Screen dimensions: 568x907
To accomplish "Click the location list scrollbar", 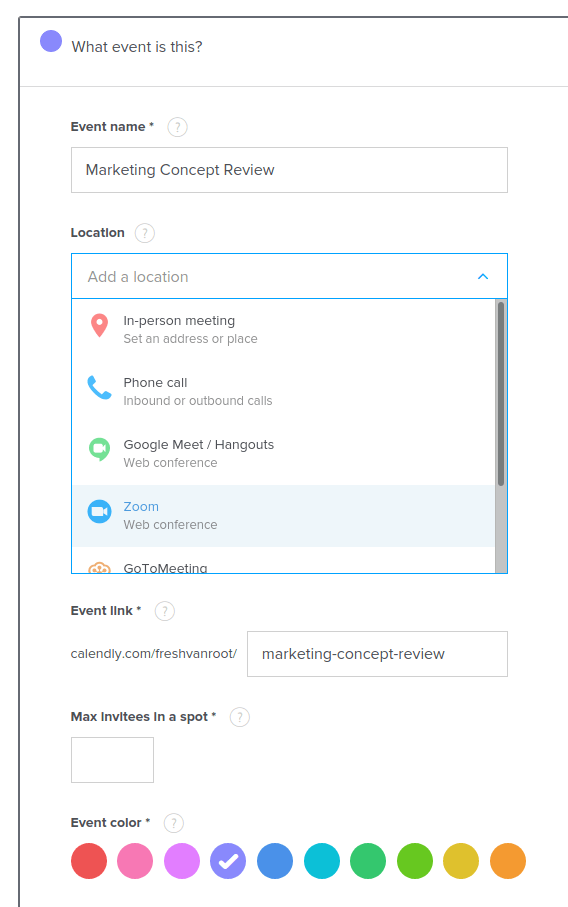I will [501, 393].
